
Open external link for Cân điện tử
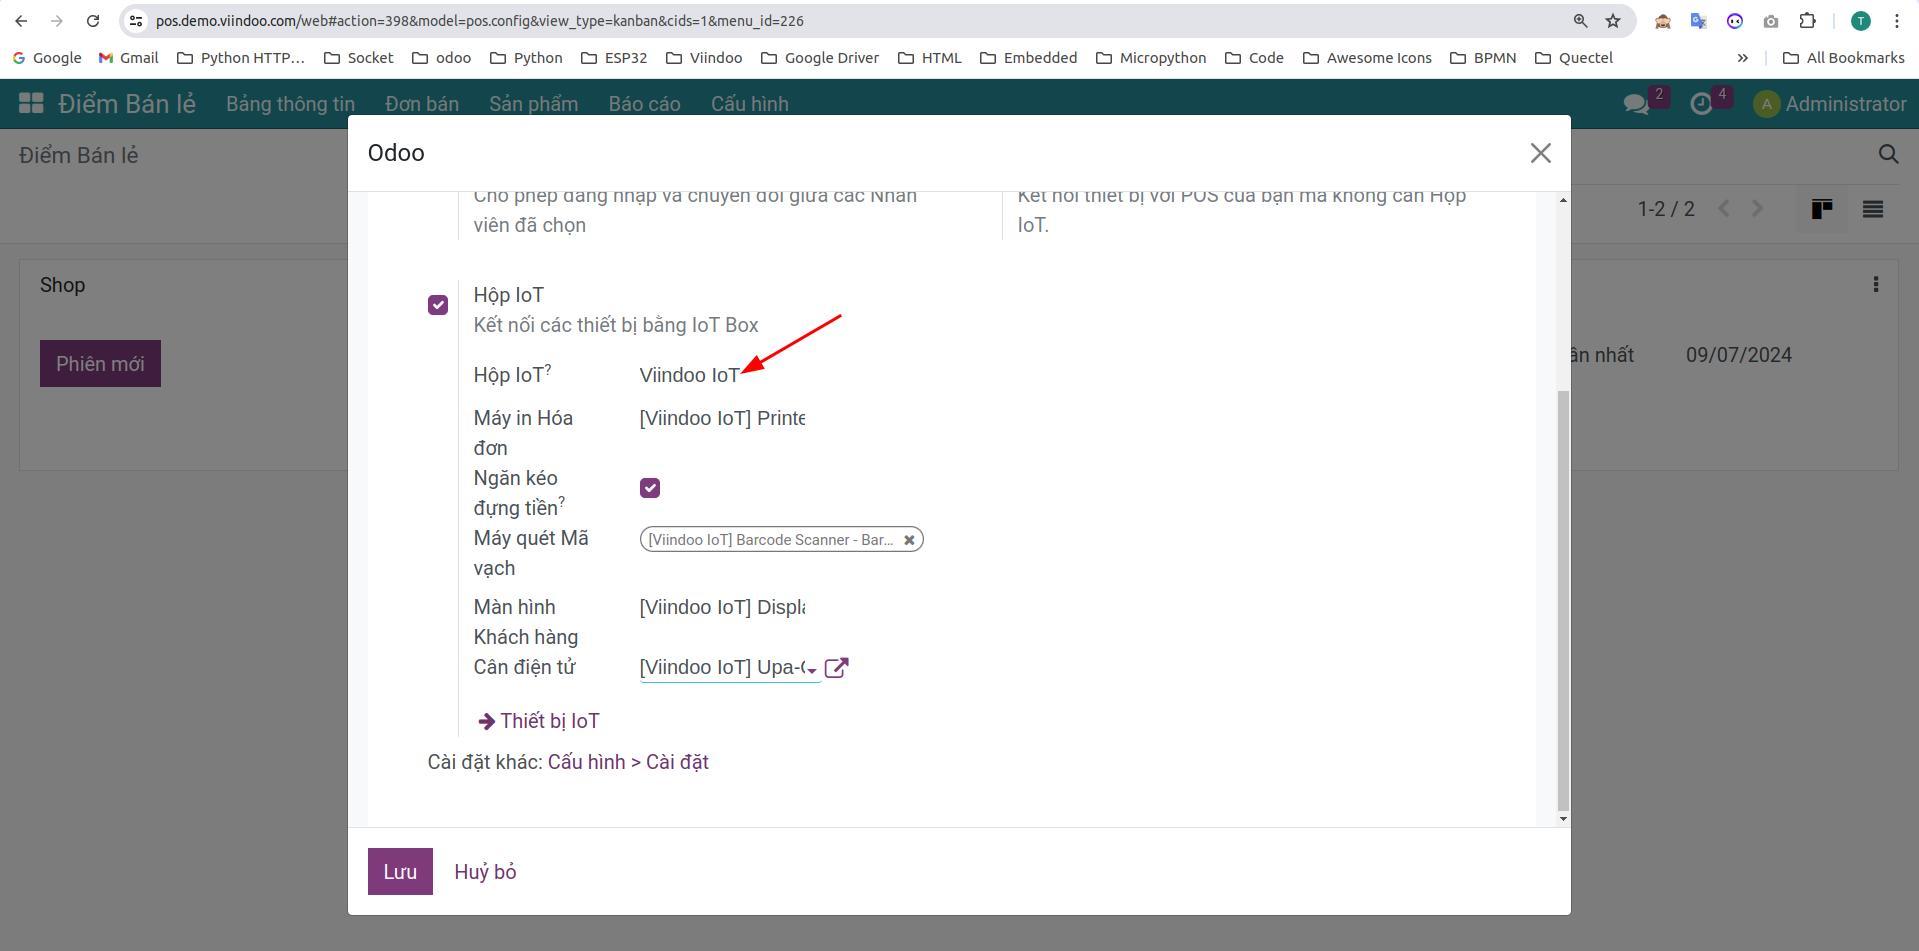836,668
